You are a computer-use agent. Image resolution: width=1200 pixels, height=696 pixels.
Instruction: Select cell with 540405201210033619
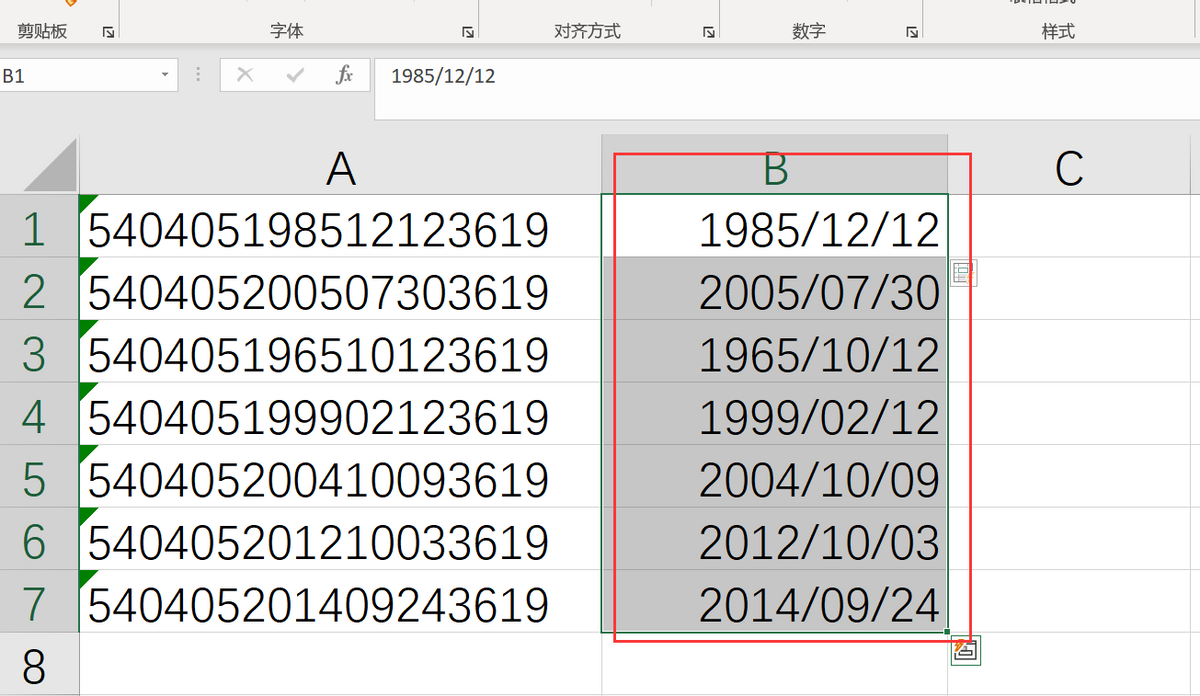tap(341, 539)
